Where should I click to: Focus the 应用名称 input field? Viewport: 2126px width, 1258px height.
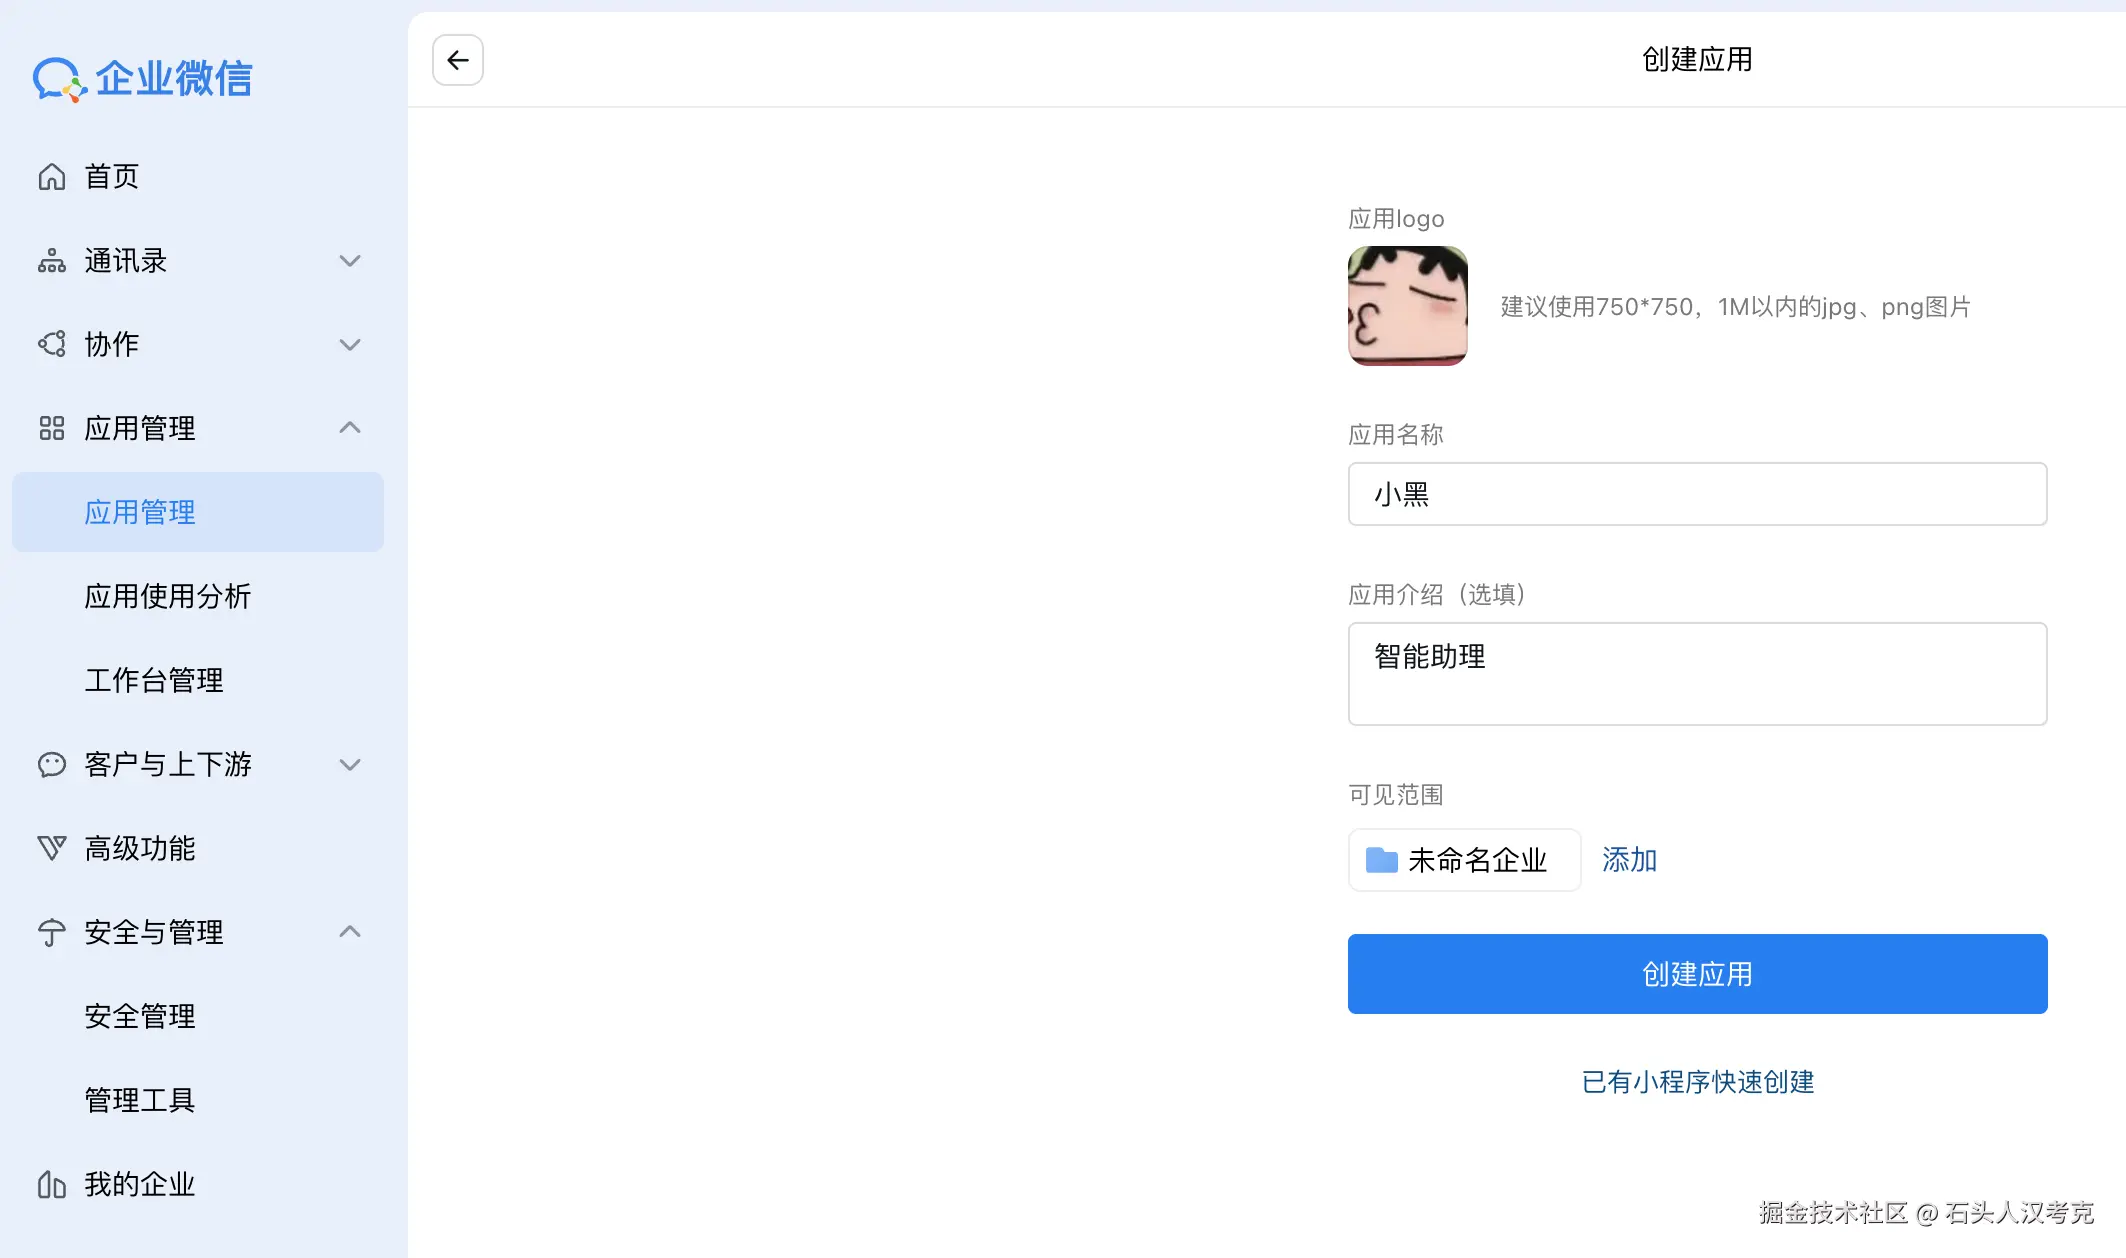tap(1697, 494)
